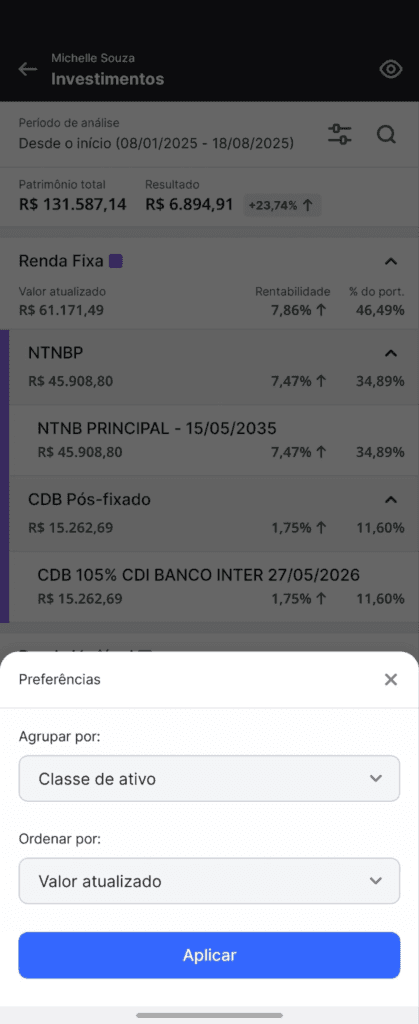Viewport: 419px width, 1024px height.
Task: Collapse the NTNBP group chevron
Action: coord(390,353)
